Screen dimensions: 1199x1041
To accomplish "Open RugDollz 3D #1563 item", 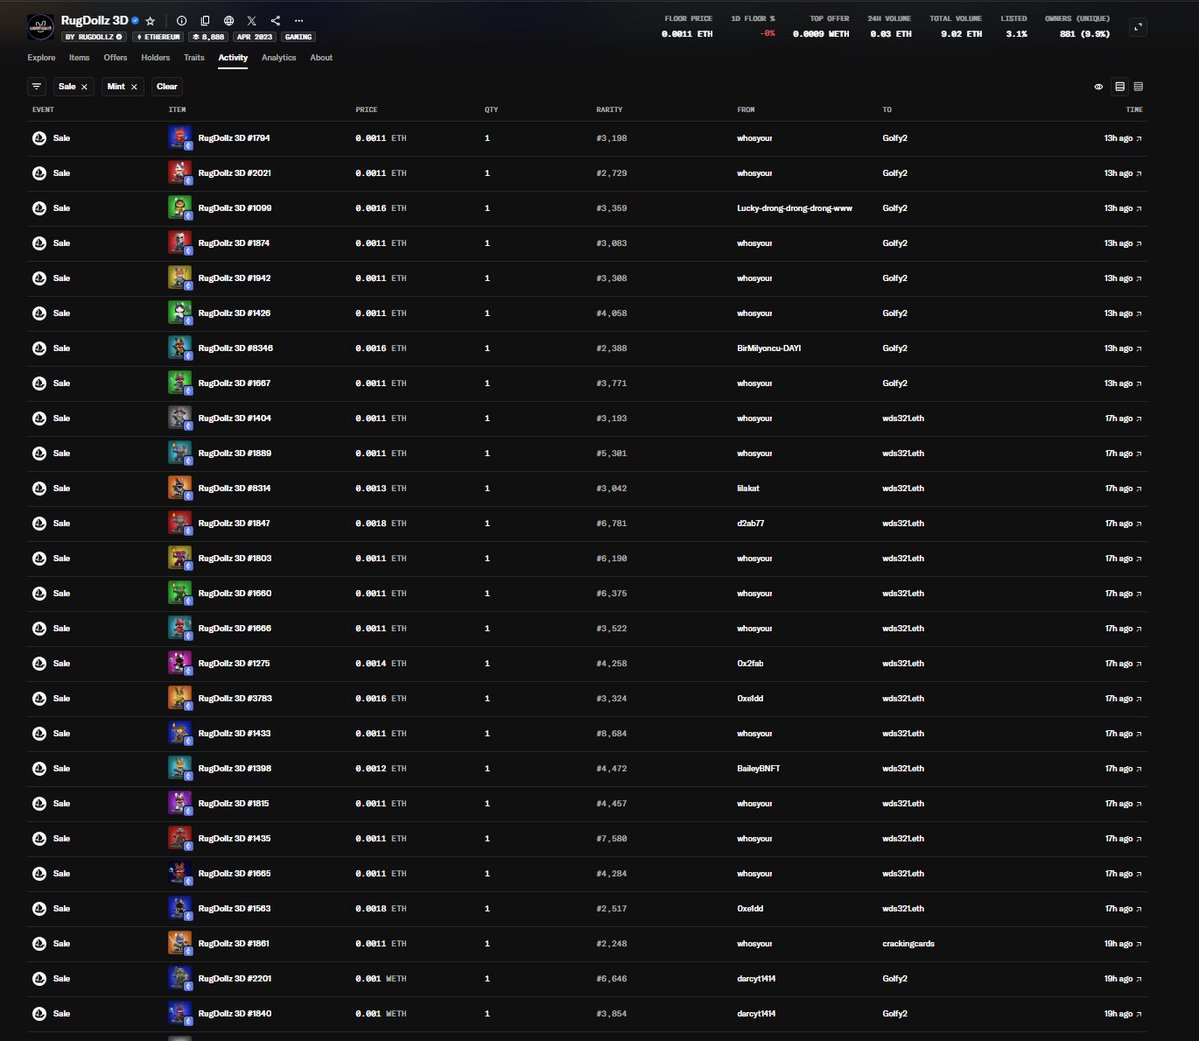I will click(234, 909).
